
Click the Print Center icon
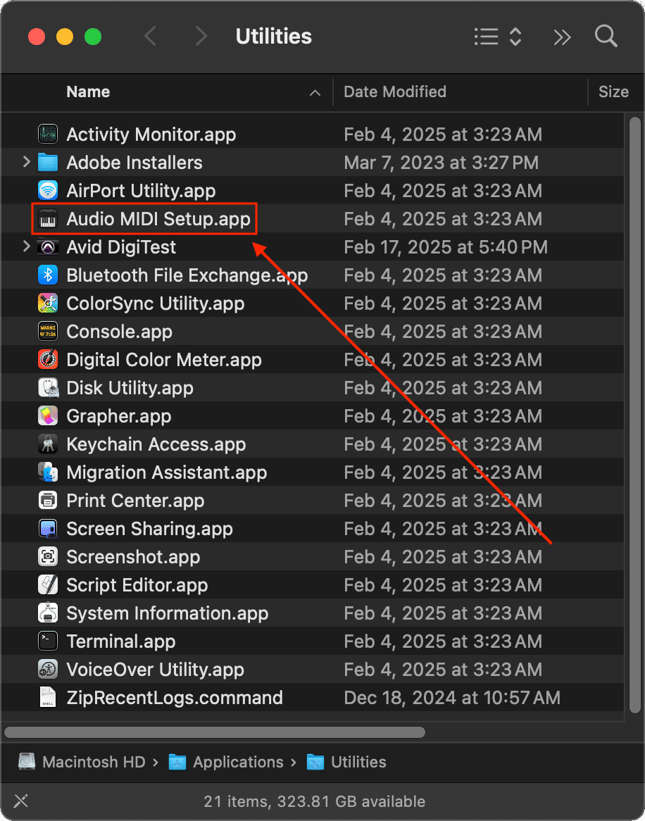click(48, 501)
